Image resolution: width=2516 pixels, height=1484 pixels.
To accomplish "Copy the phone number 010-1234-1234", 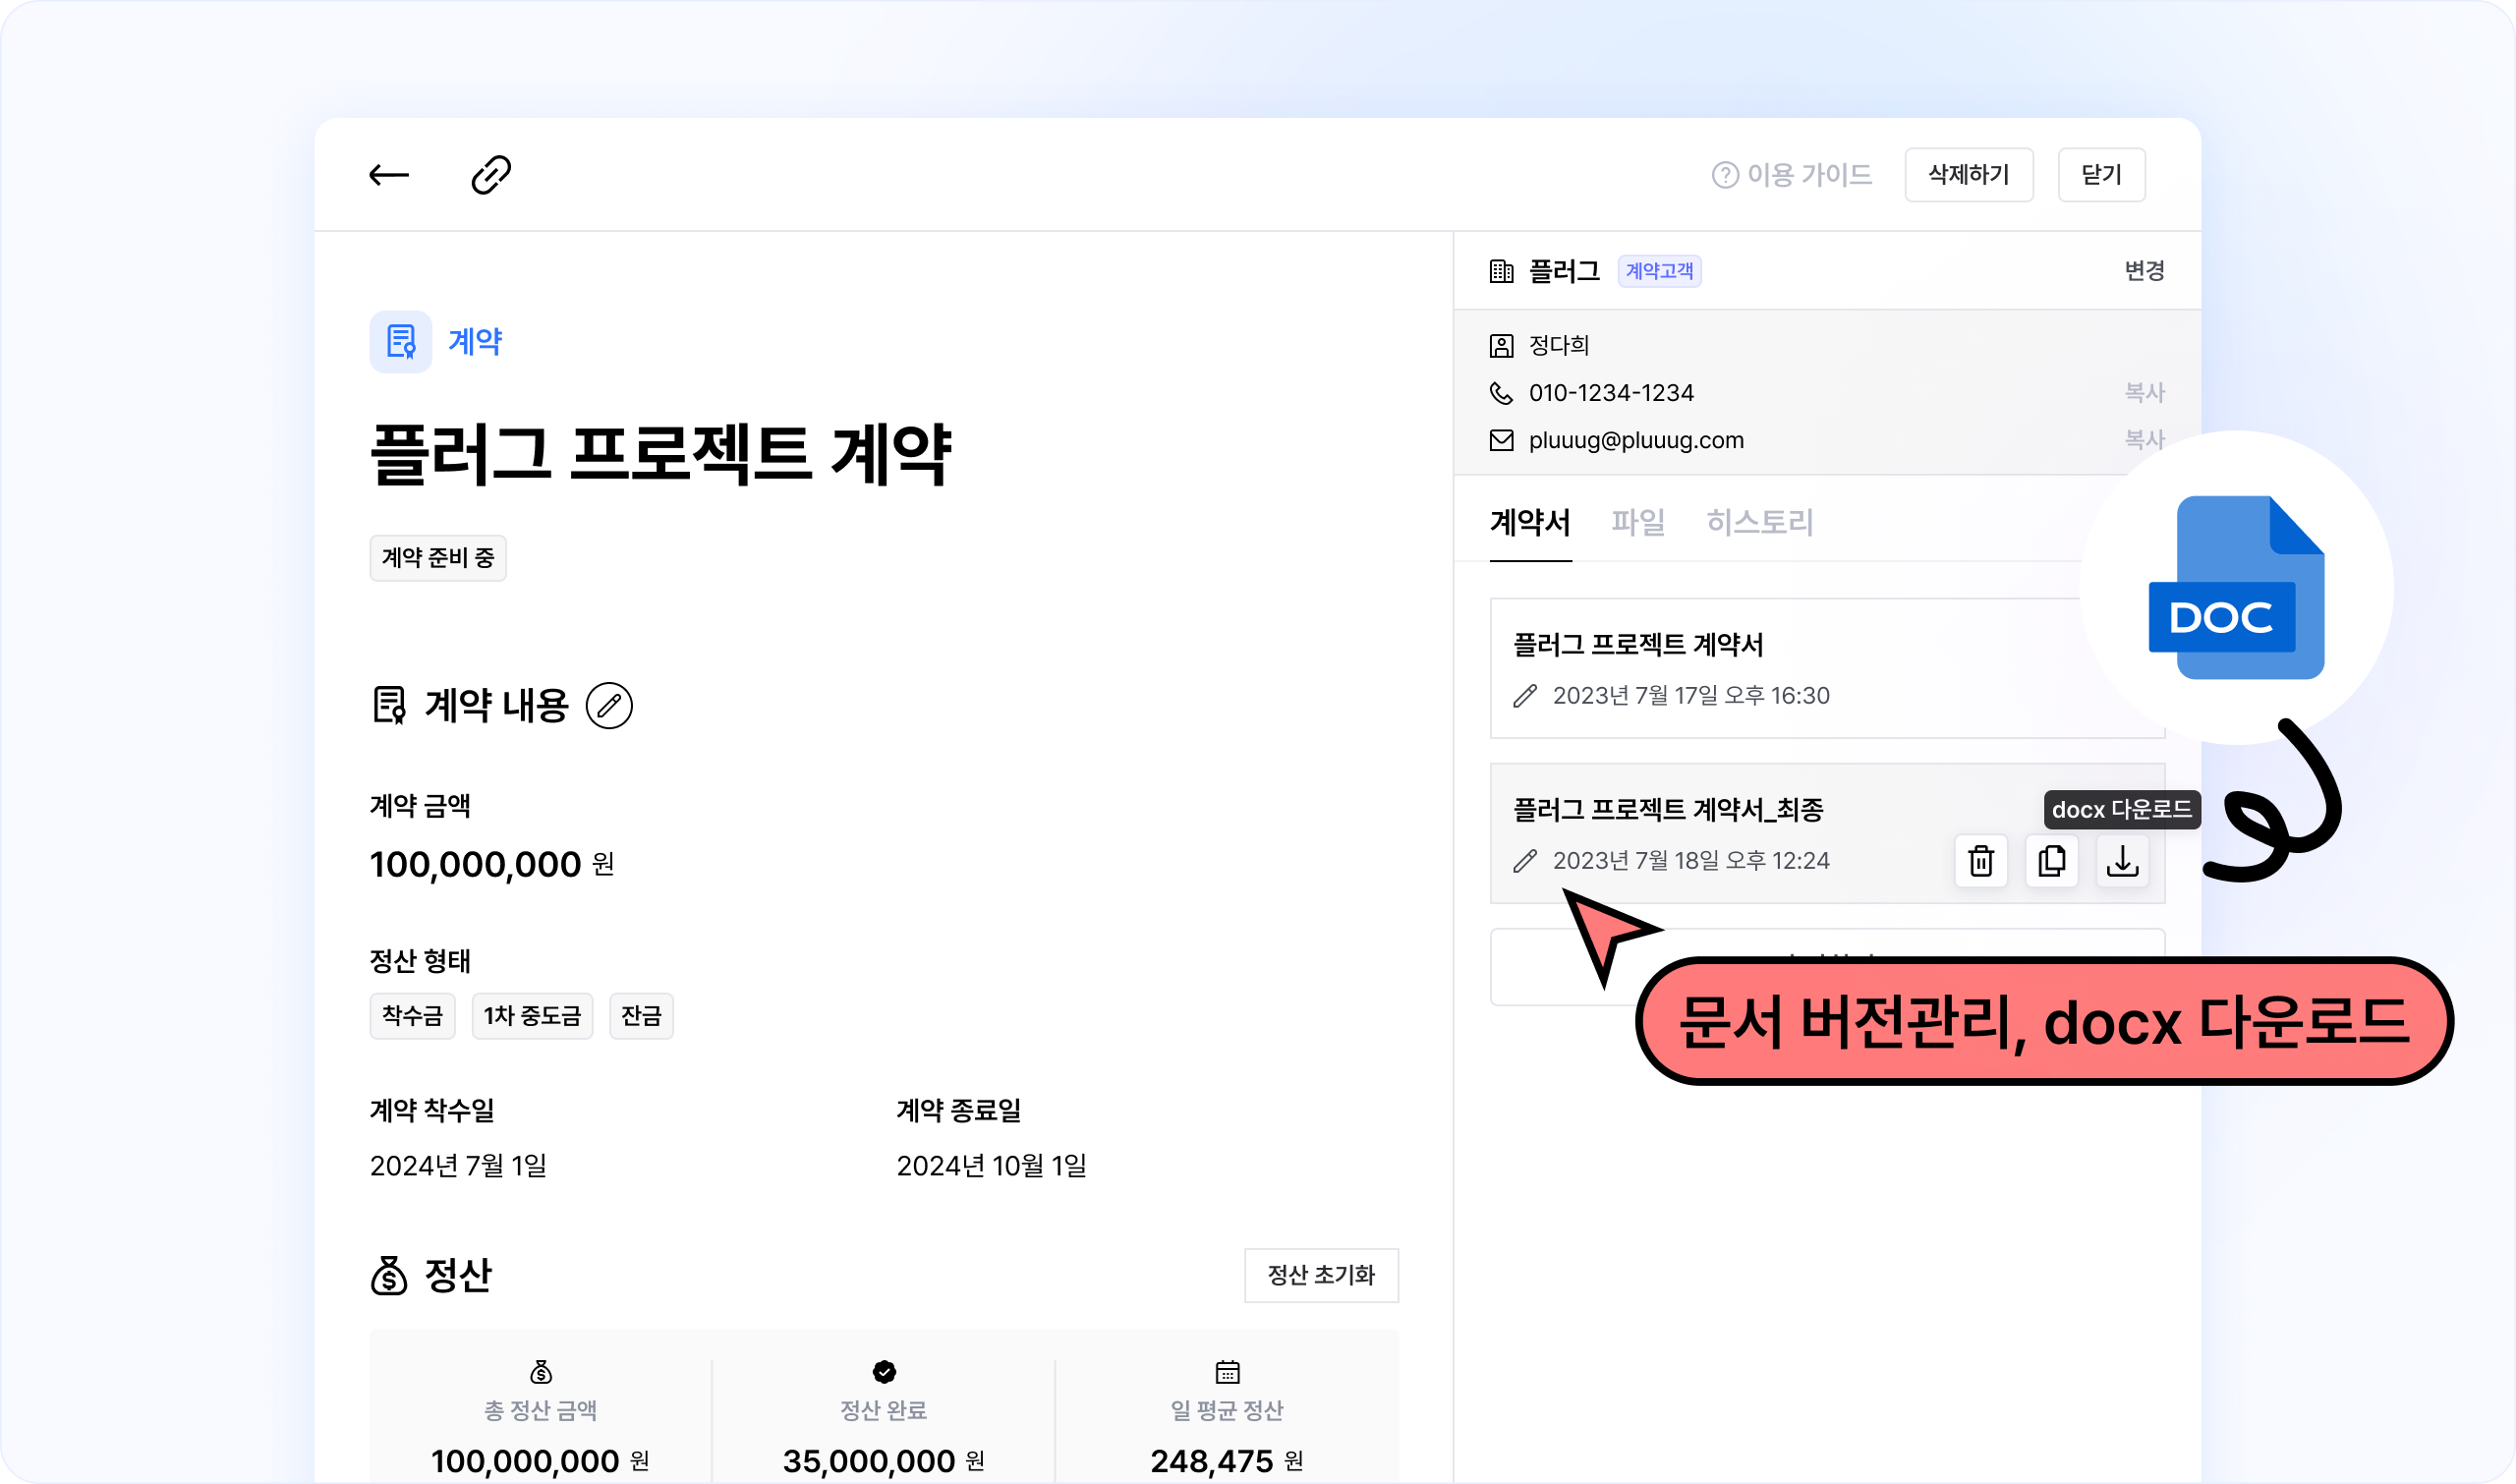I will (2144, 393).
